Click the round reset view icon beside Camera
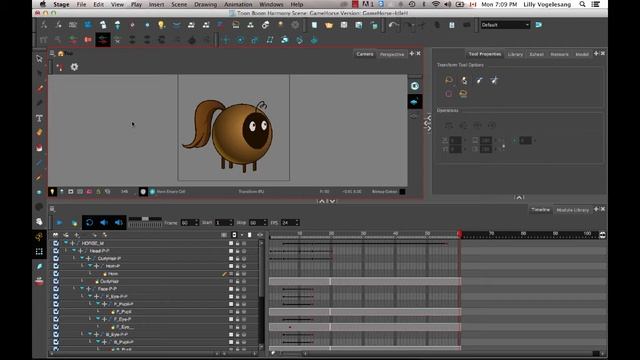Screen dimensions: 640x360 (415, 86)
